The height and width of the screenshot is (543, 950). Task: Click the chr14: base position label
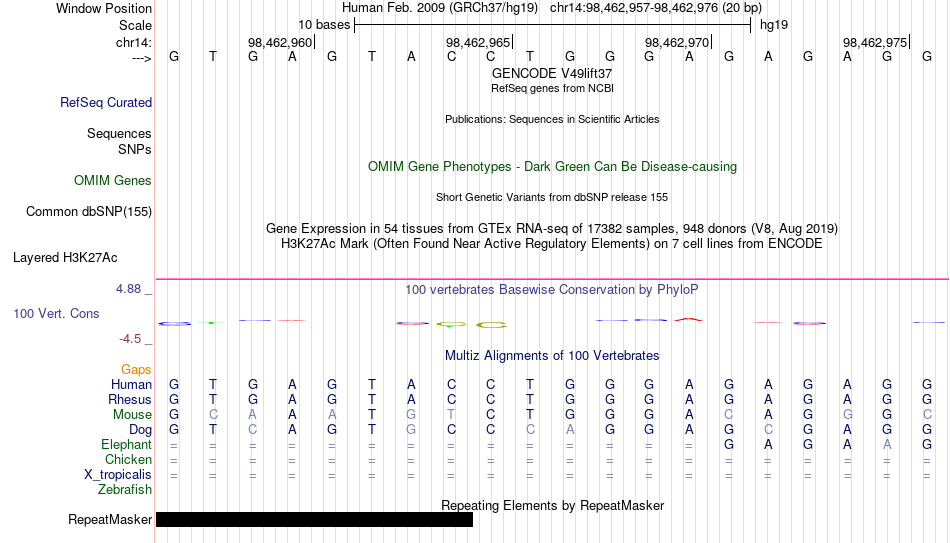133,42
